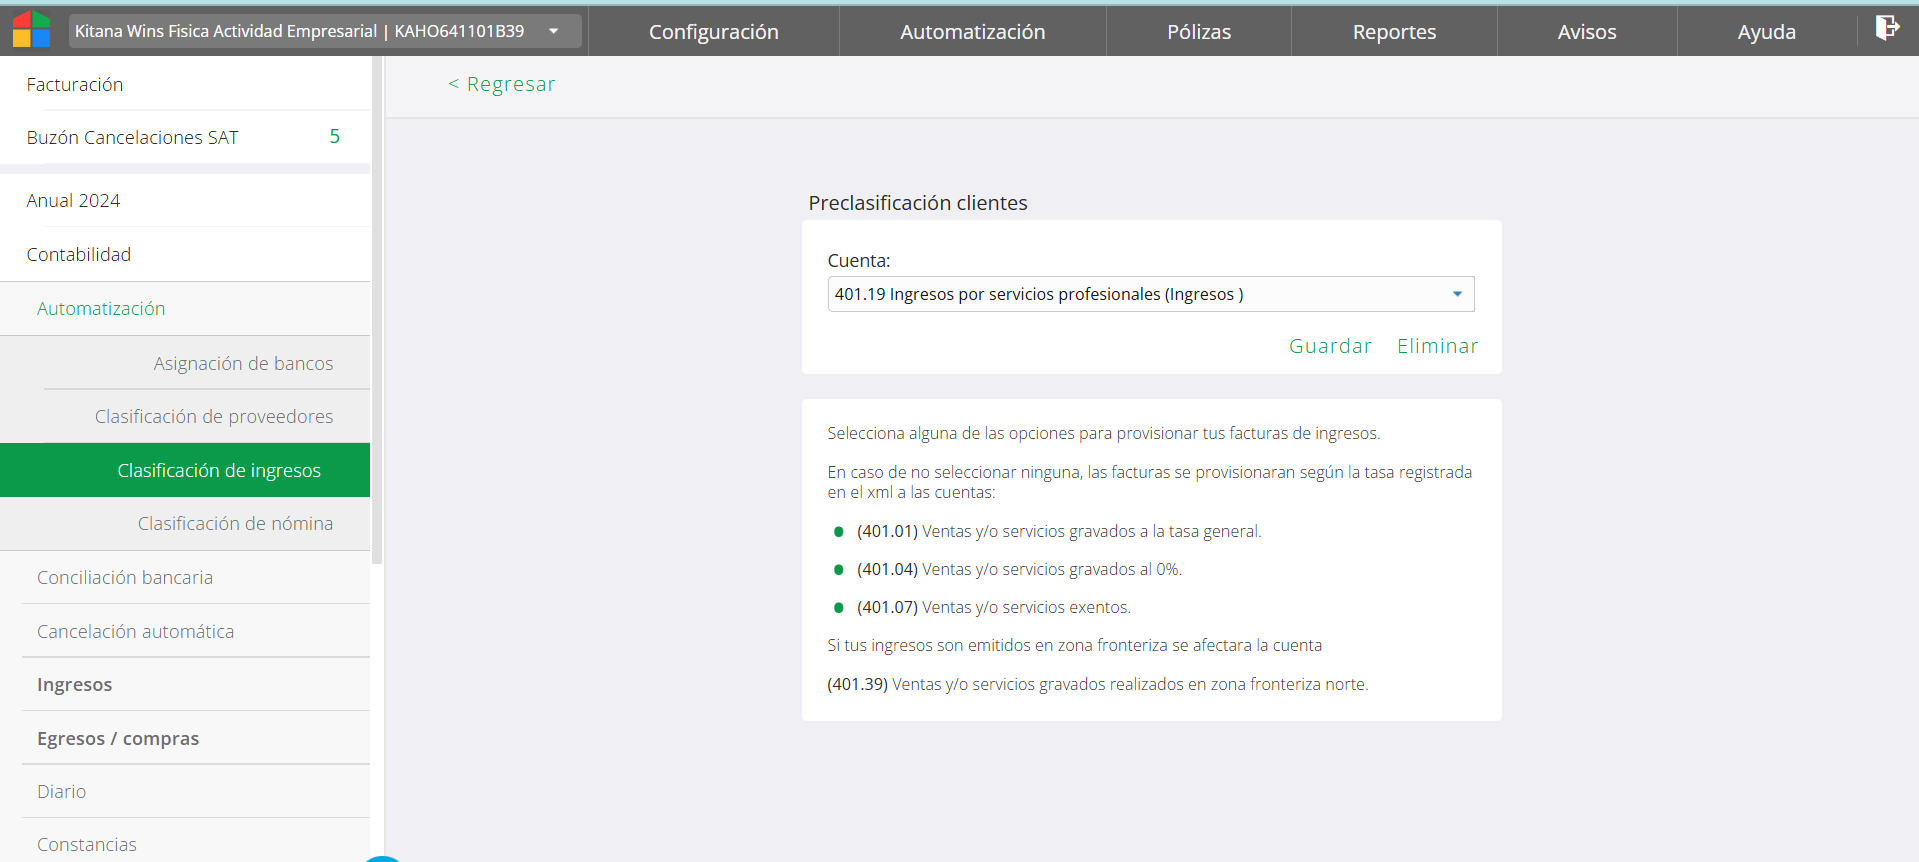Viewport: 1919px width, 862px height.
Task: Open Clasificación de nómina section
Action: [235, 523]
